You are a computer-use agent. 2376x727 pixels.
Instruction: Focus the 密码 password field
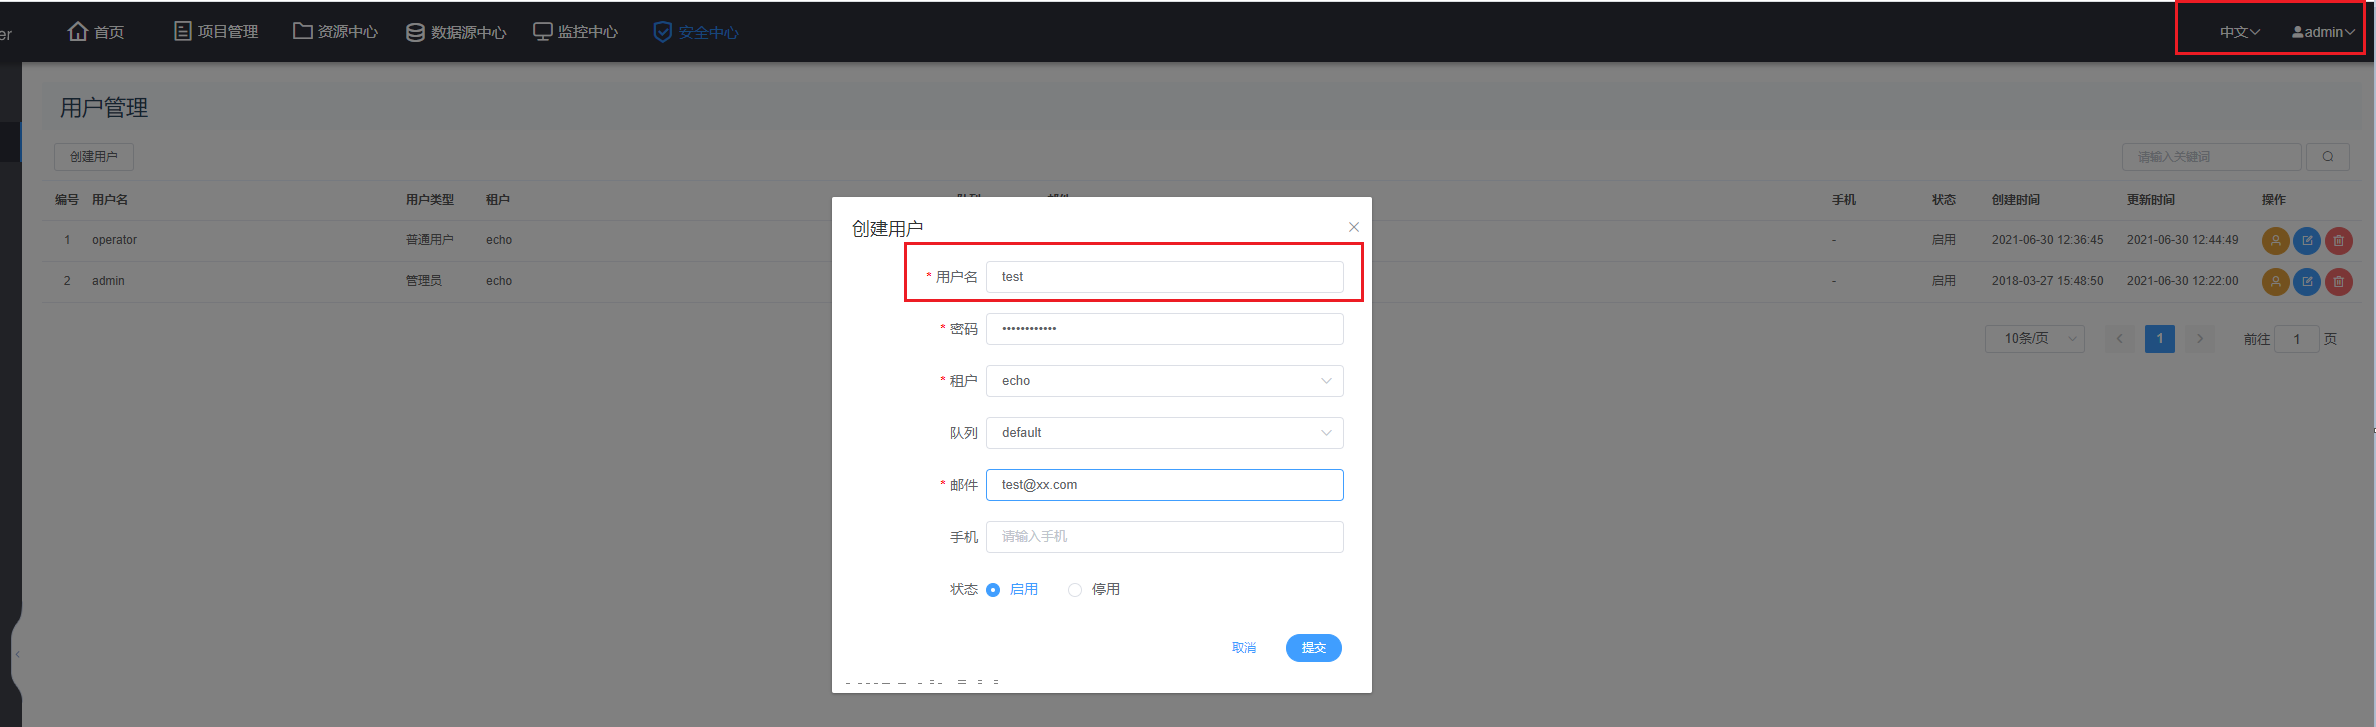(x=1165, y=329)
